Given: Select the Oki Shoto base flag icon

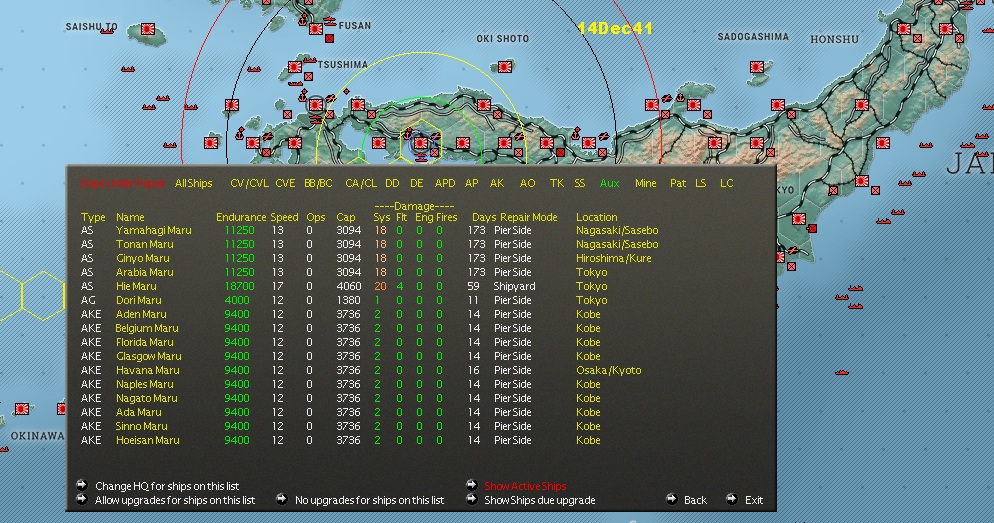Looking at the screenshot, I should [505, 66].
